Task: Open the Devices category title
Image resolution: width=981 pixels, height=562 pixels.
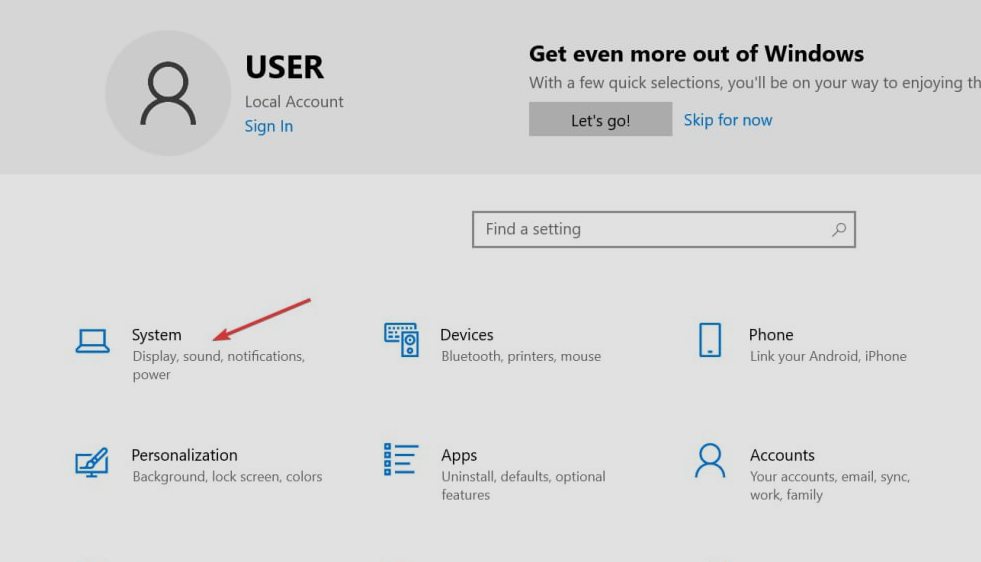Action: pyautogui.click(x=467, y=335)
